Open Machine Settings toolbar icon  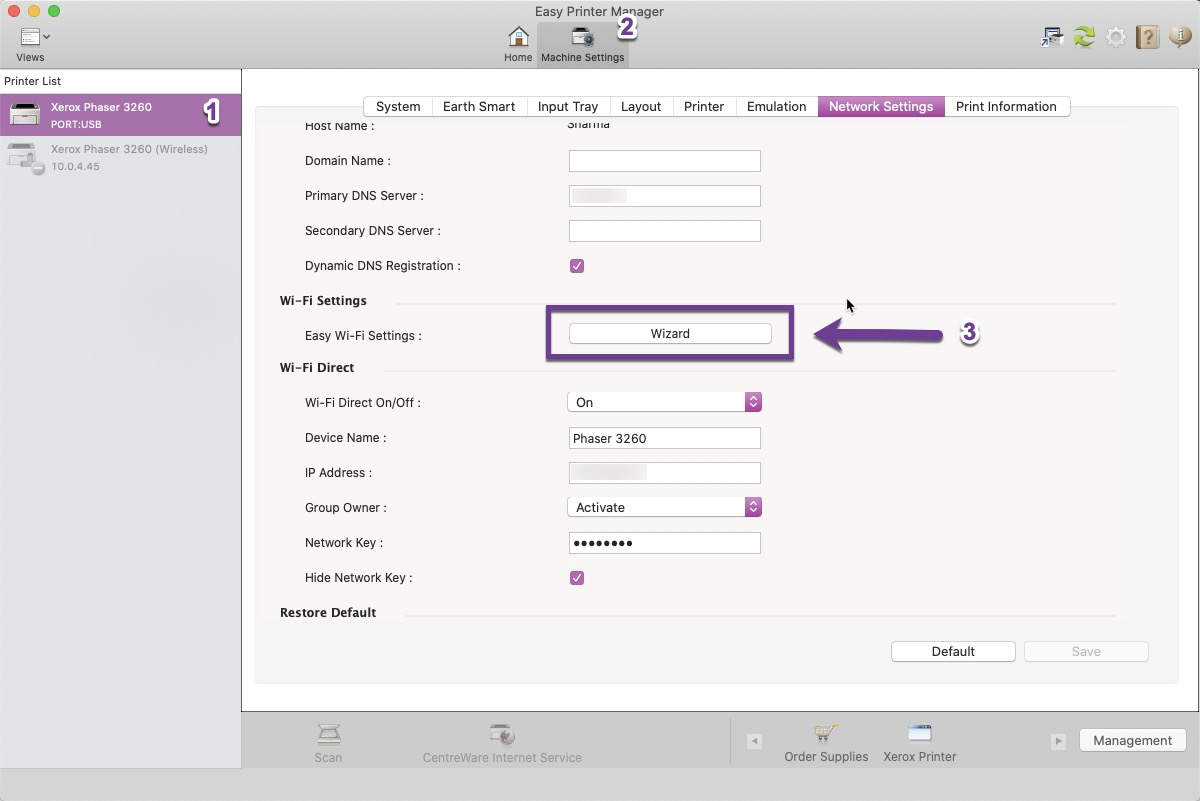coord(582,37)
